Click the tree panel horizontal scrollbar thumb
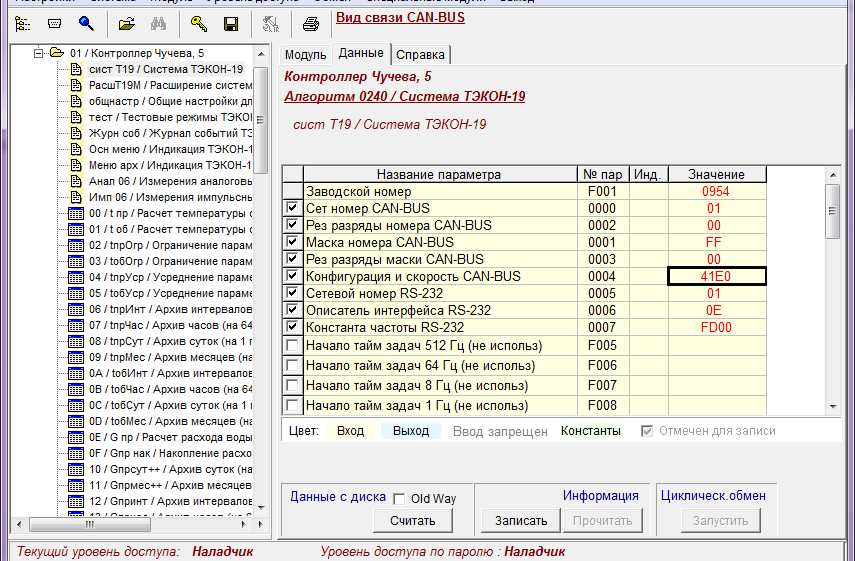Screen dimensions: 855x561 click(90, 524)
